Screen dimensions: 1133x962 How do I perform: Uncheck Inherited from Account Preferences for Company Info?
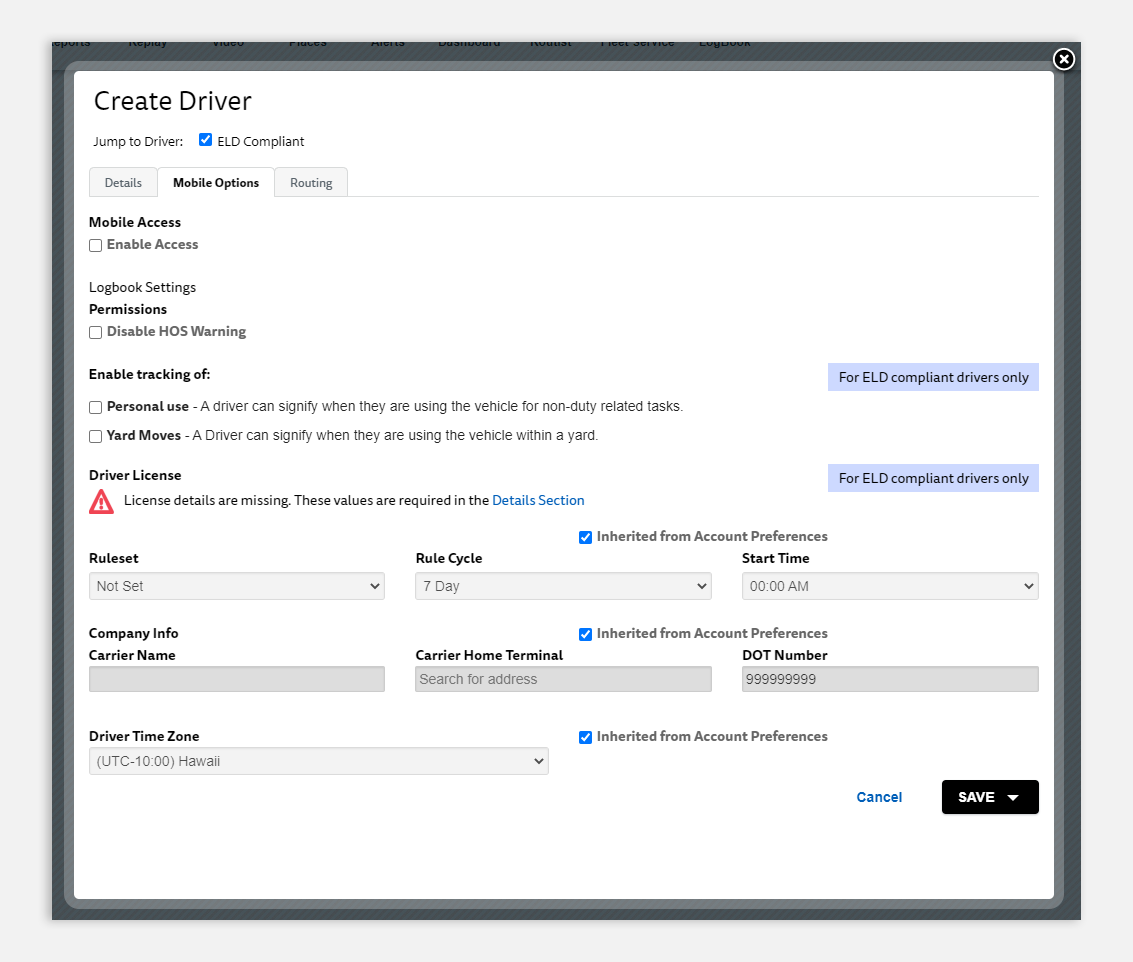pos(585,634)
